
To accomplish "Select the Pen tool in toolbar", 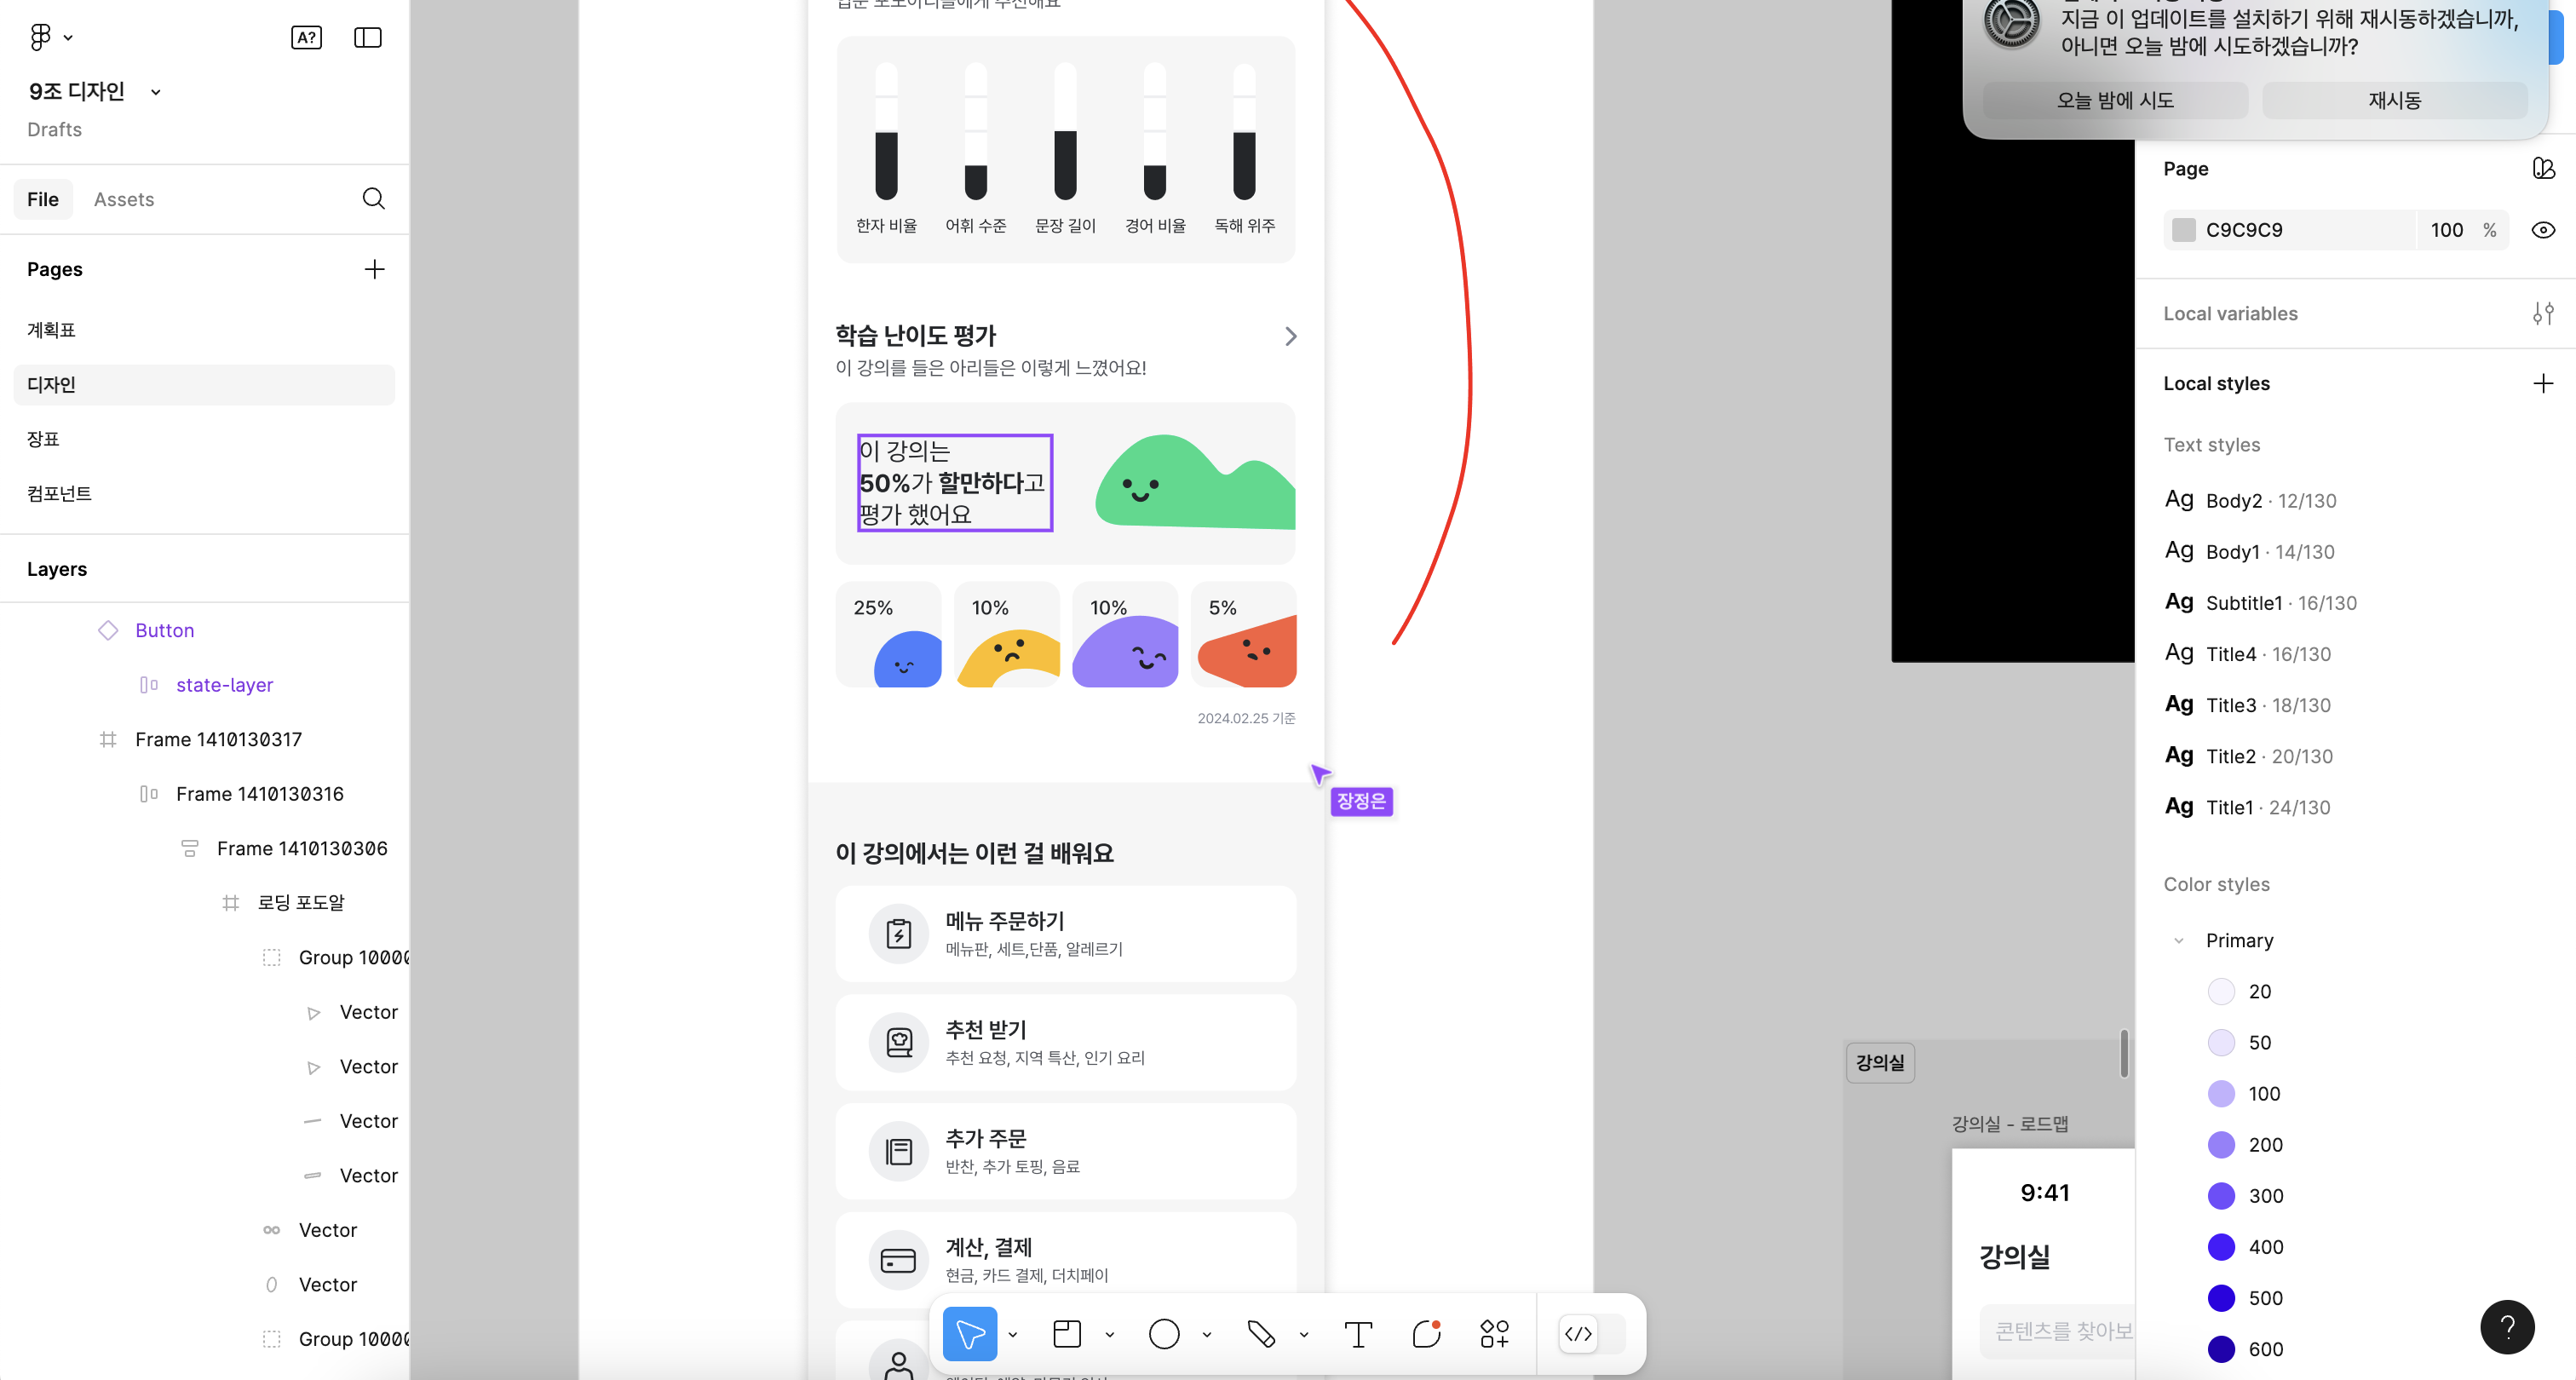I will coord(1260,1333).
